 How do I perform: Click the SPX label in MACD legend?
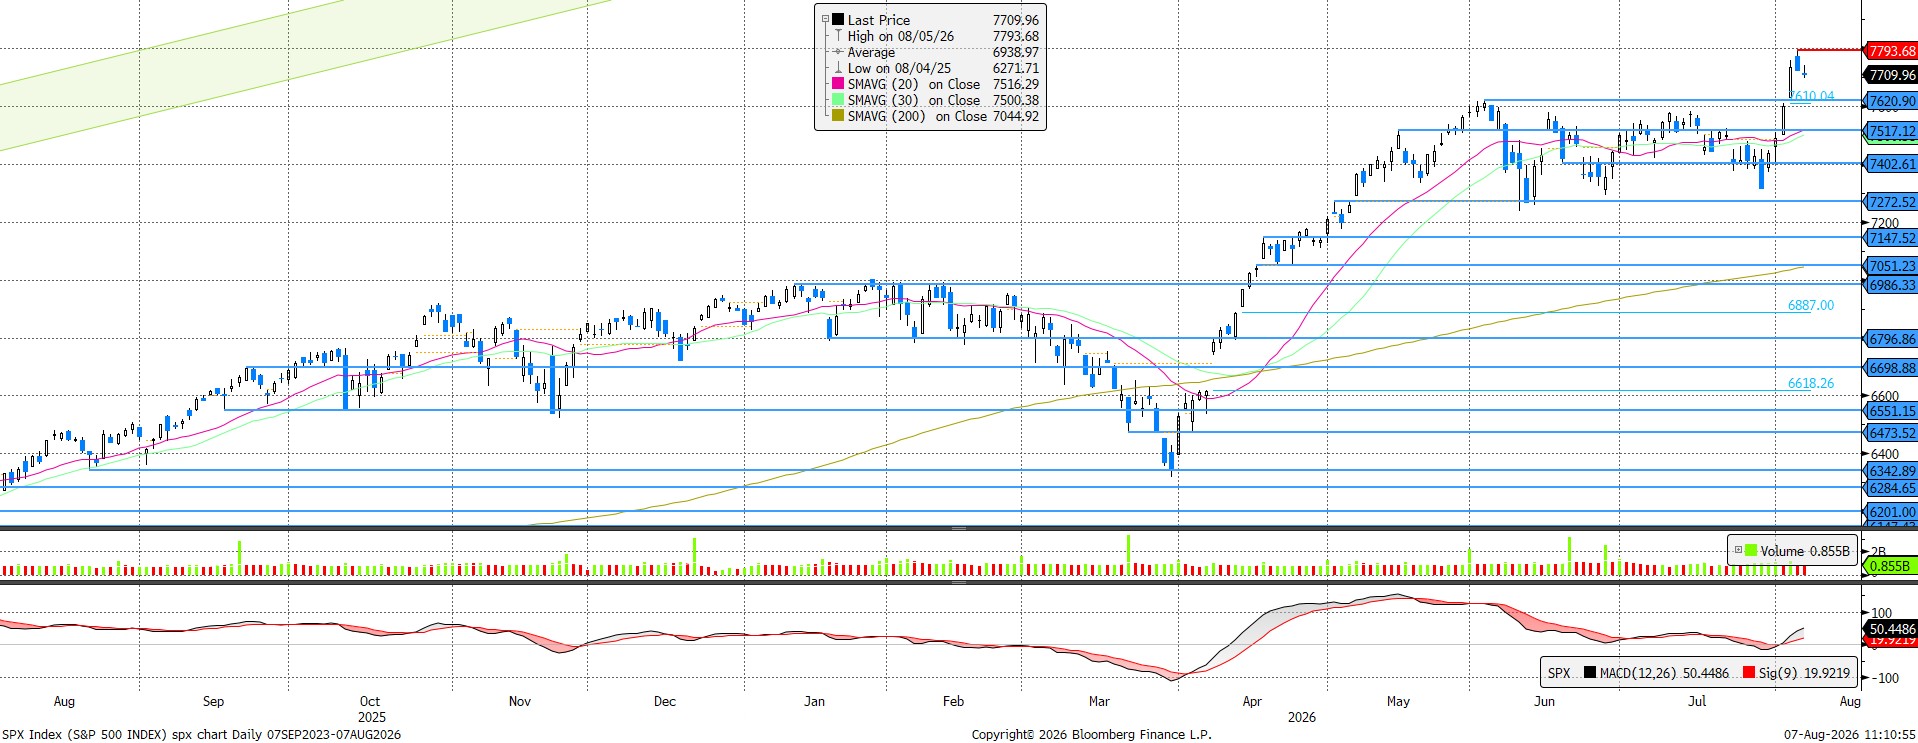(1559, 673)
